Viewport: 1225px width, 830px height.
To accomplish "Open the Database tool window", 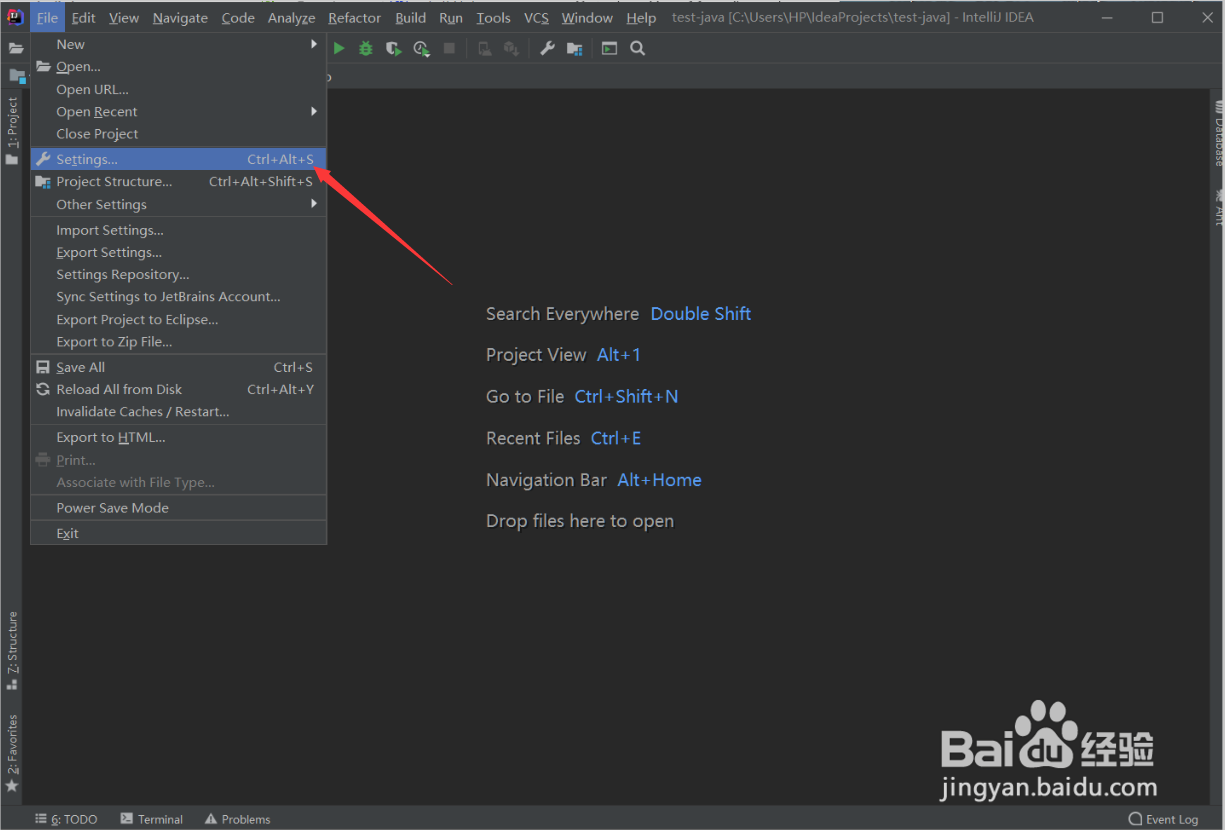I will click(1217, 131).
